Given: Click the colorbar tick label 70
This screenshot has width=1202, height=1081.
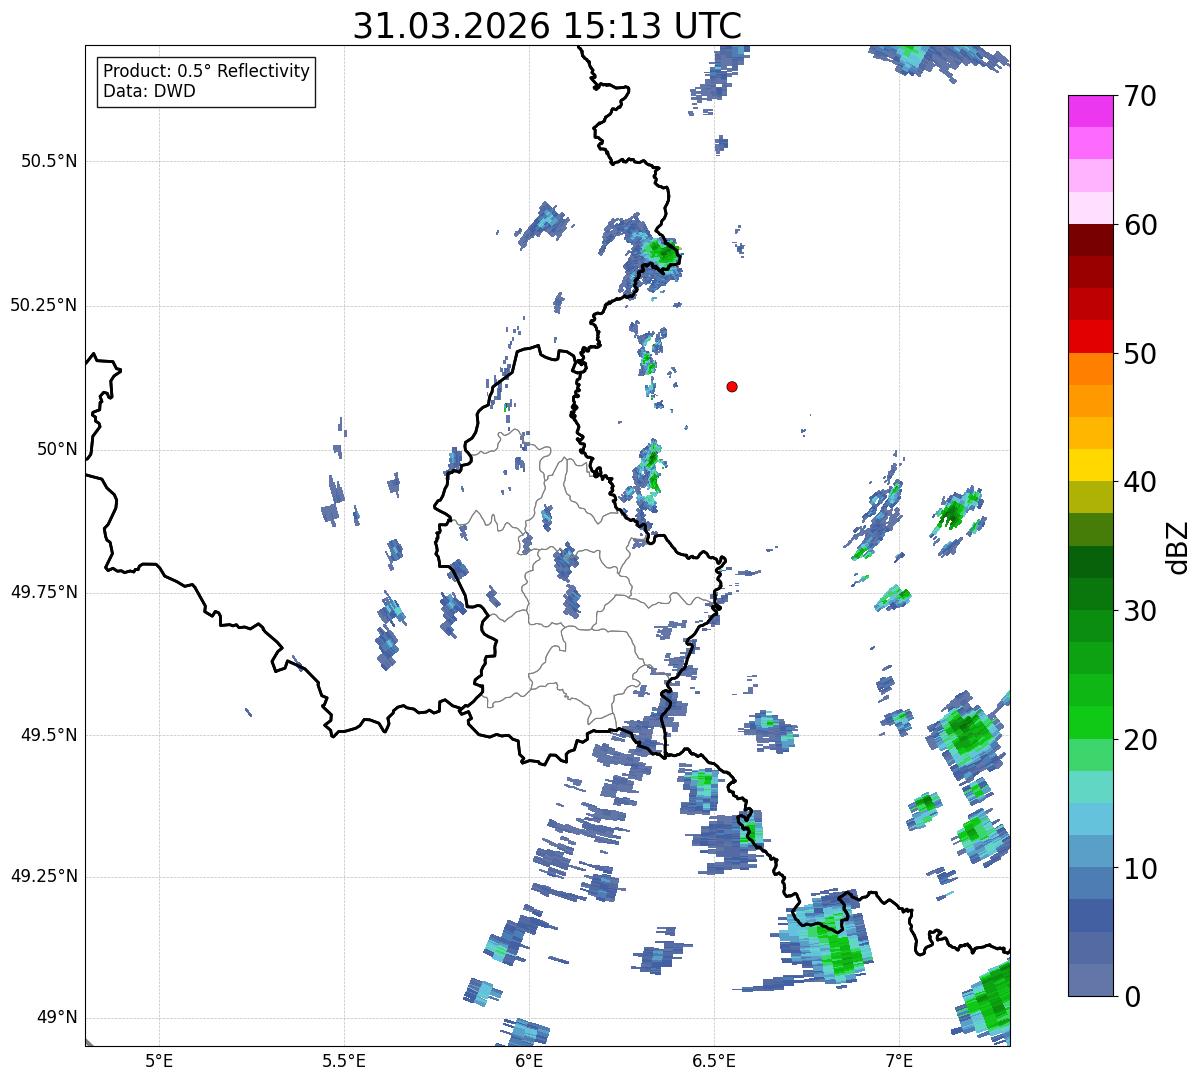Looking at the screenshot, I should [x=1140, y=96].
